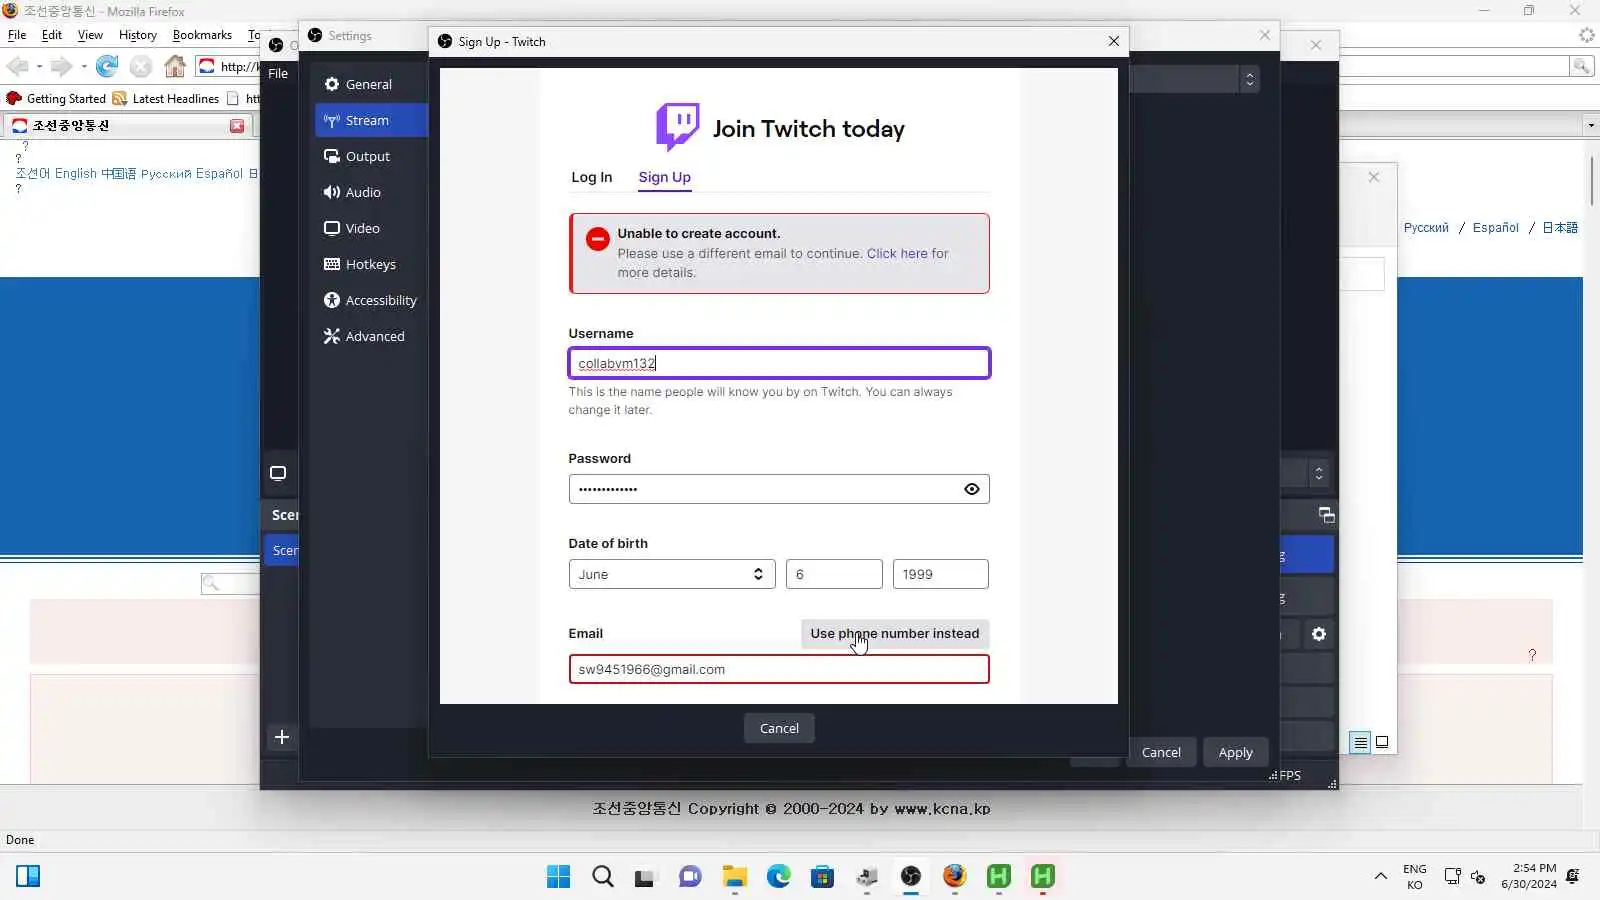Click the OBS list view mode icon
The width and height of the screenshot is (1600, 900).
(1360, 742)
